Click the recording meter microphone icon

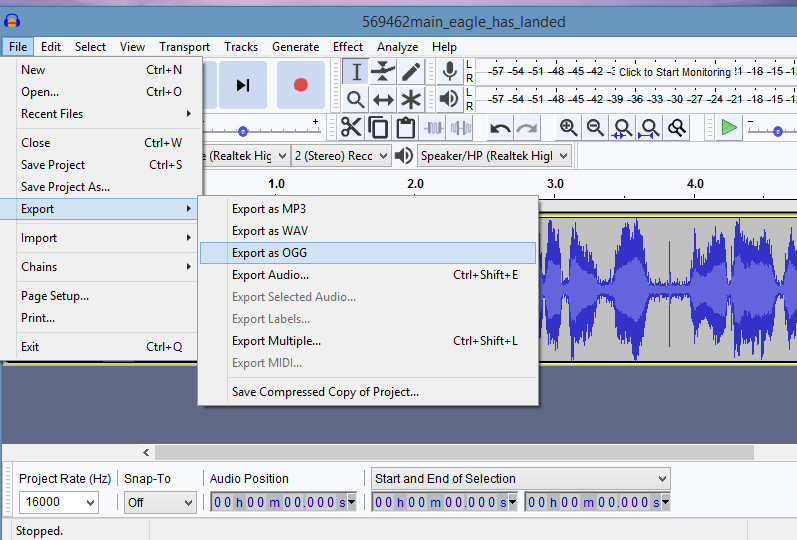(449, 72)
